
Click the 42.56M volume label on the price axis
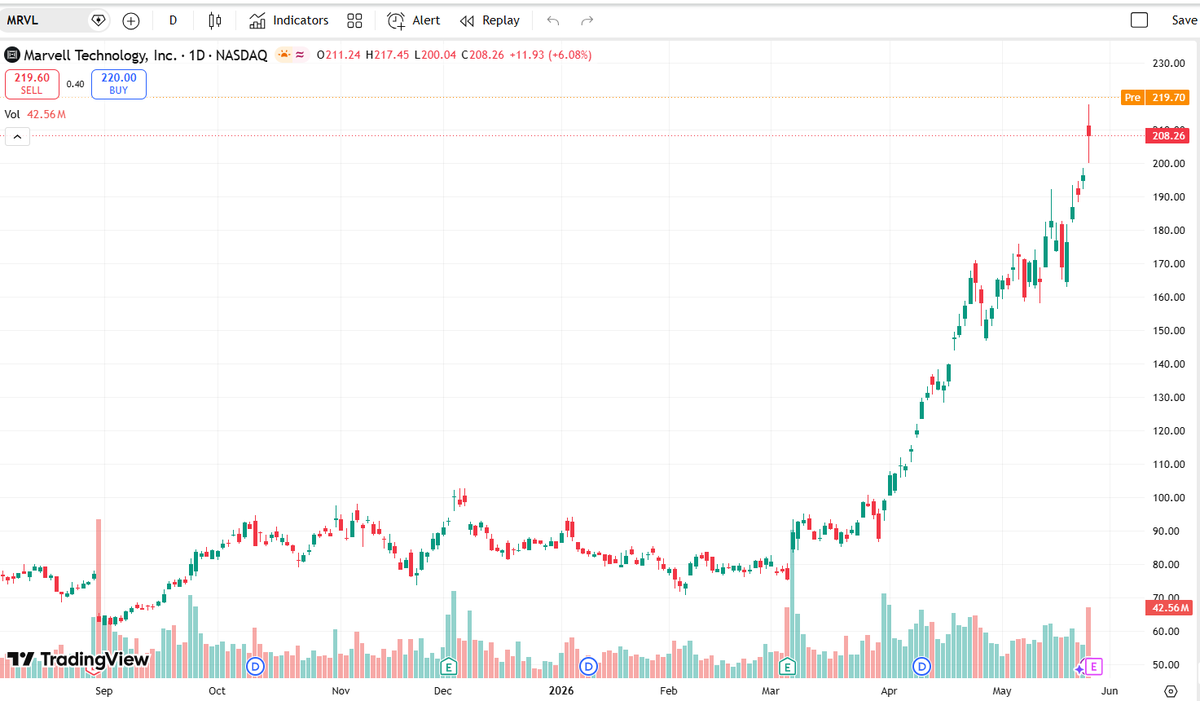click(1169, 608)
